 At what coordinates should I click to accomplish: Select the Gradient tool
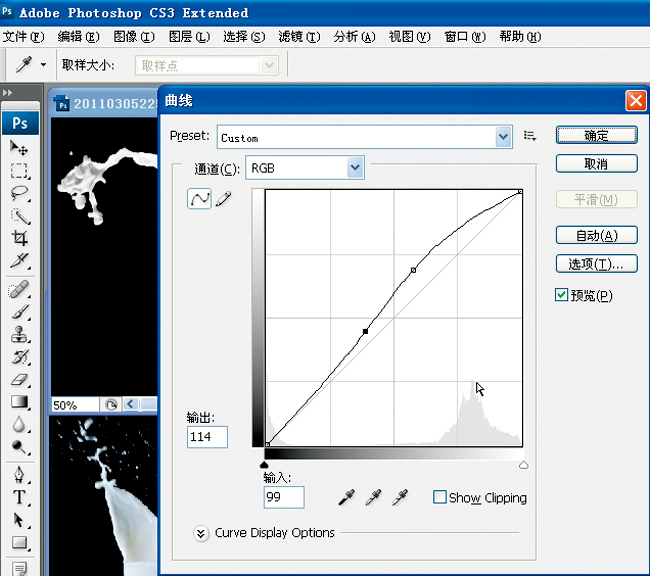[x=19, y=401]
